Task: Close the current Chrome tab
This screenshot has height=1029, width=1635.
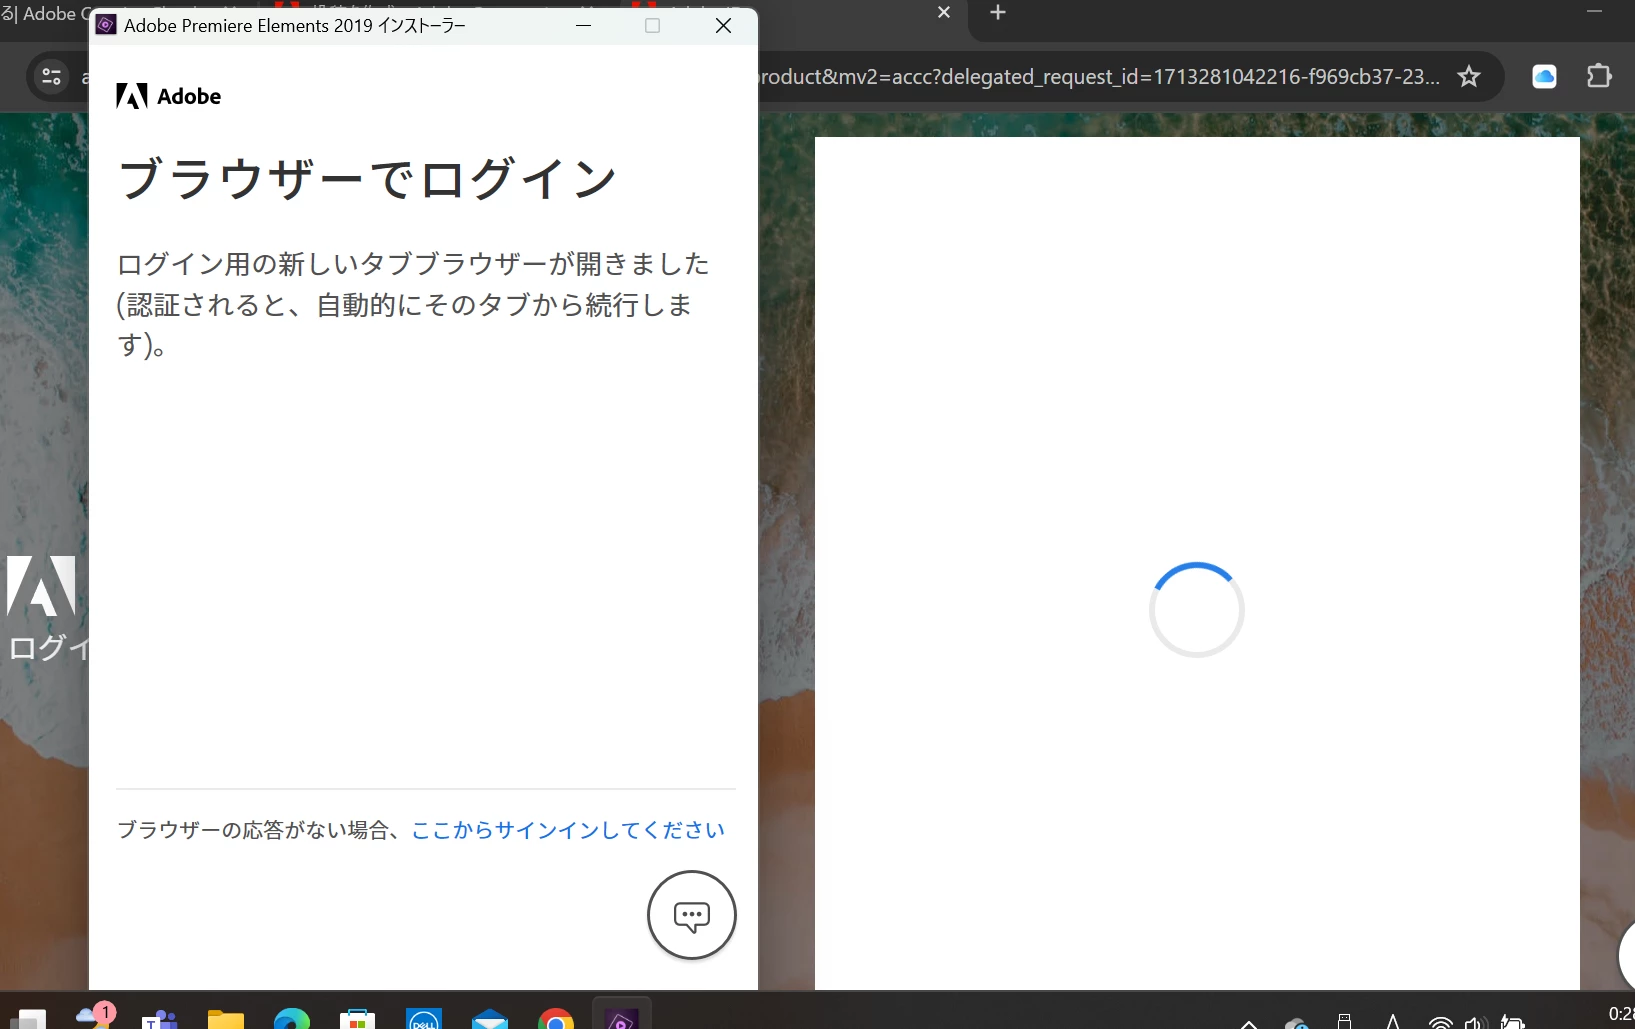Action: [944, 12]
